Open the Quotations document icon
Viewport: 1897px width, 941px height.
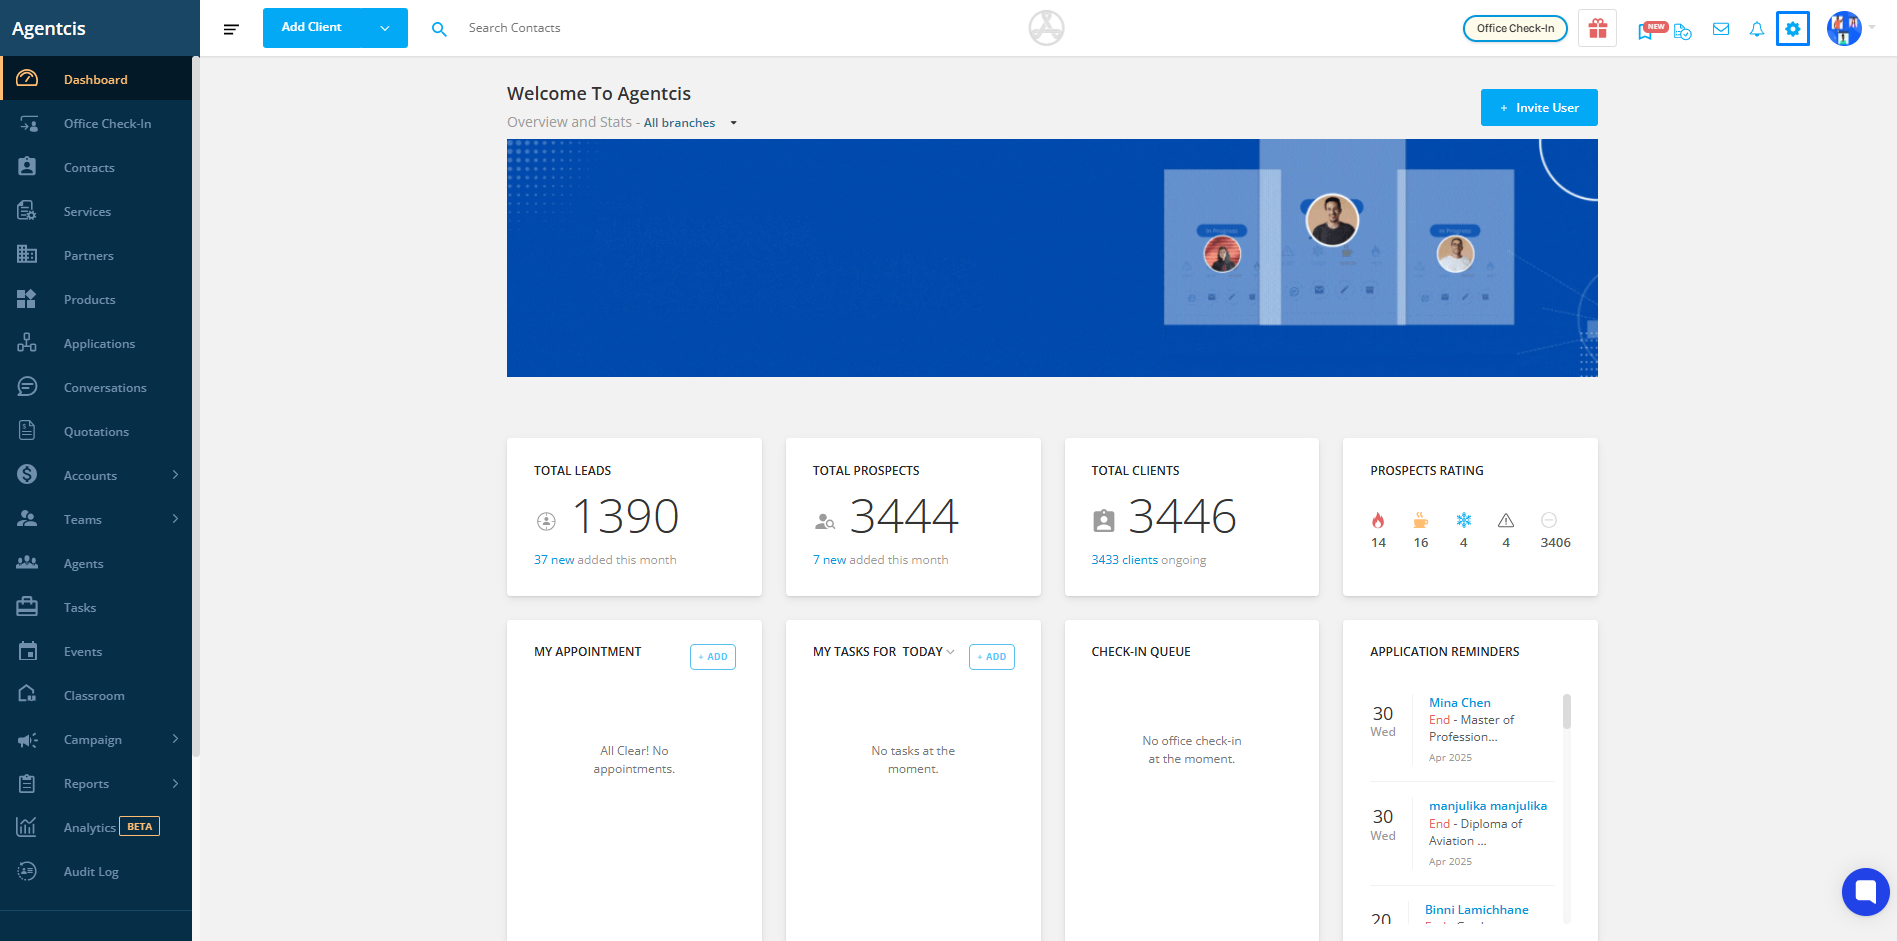(27, 431)
